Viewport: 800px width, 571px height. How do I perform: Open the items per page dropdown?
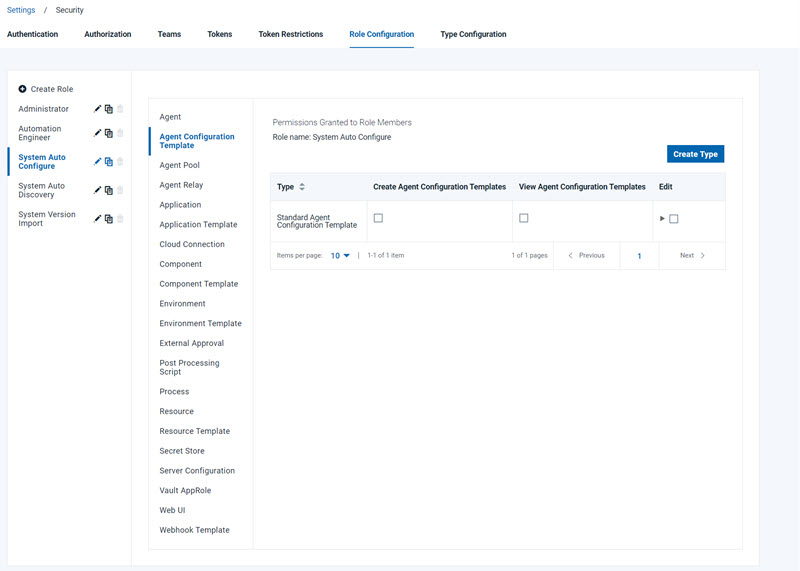(x=341, y=256)
